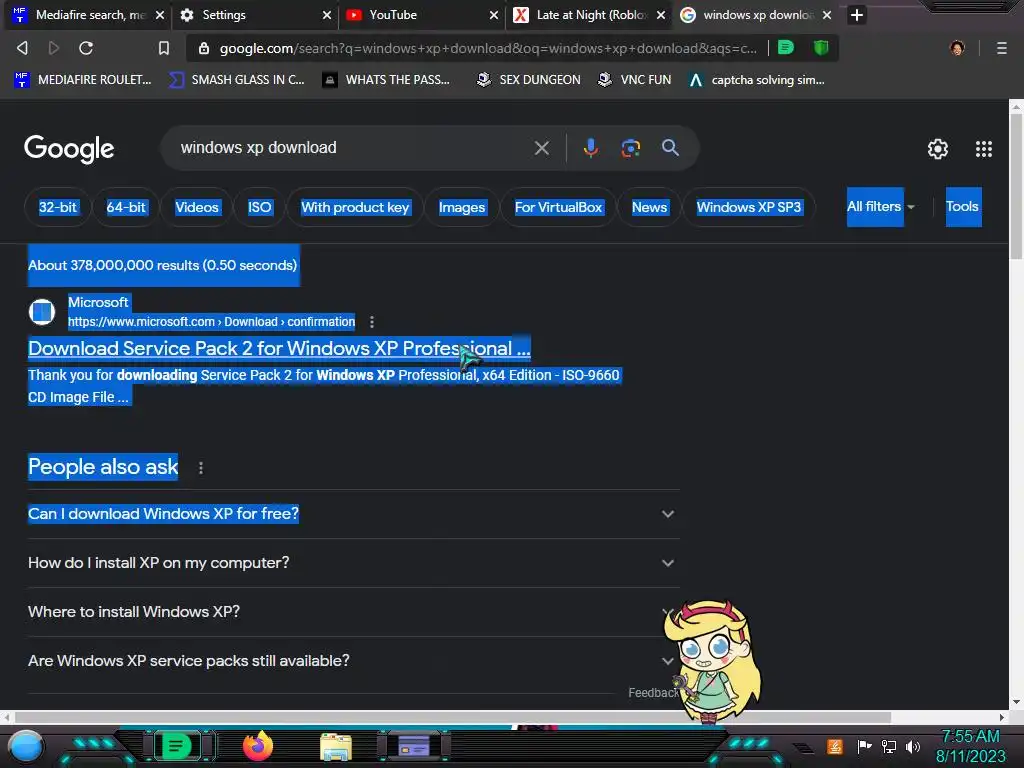Screen dimensions: 1024x768
Task: Open File Explorer from the taskbar
Action: tap(336, 748)
